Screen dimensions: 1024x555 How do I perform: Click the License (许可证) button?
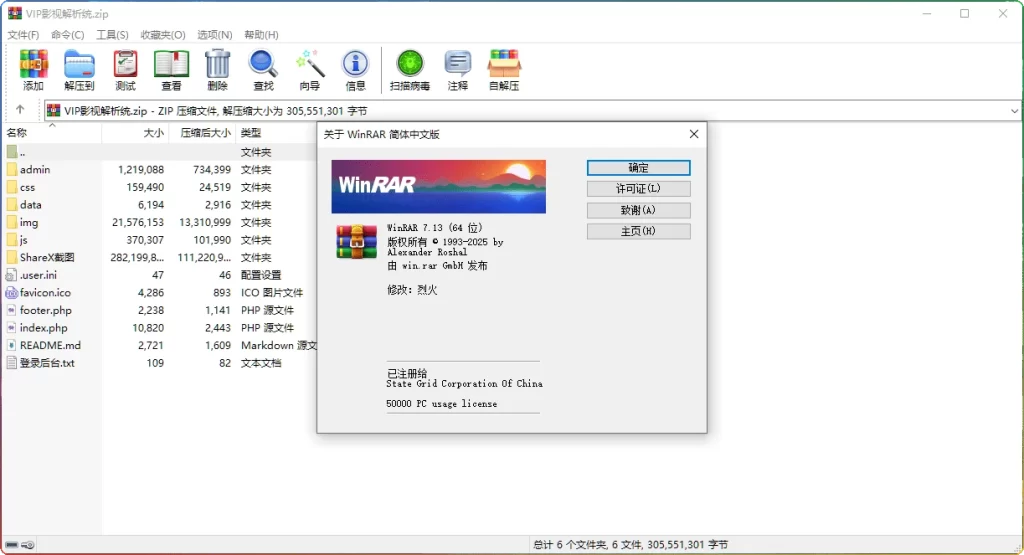point(638,189)
